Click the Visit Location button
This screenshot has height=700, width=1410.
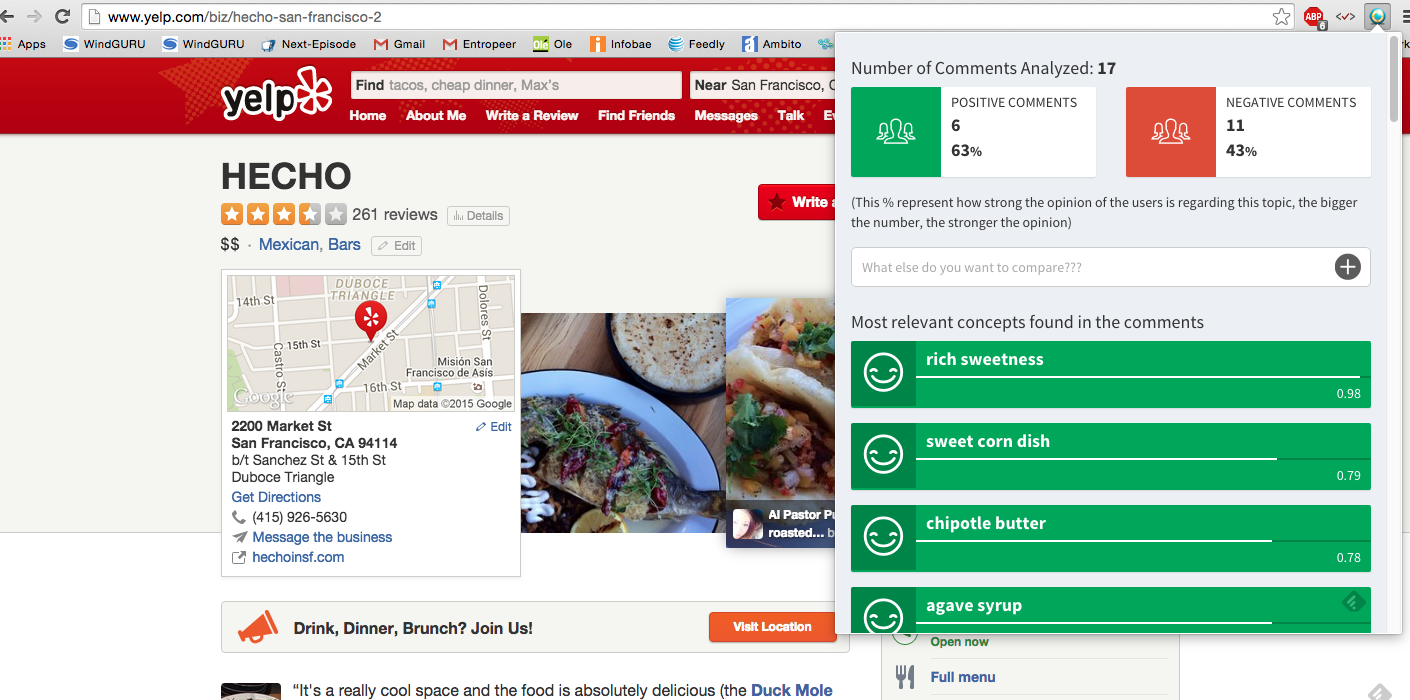(773, 627)
